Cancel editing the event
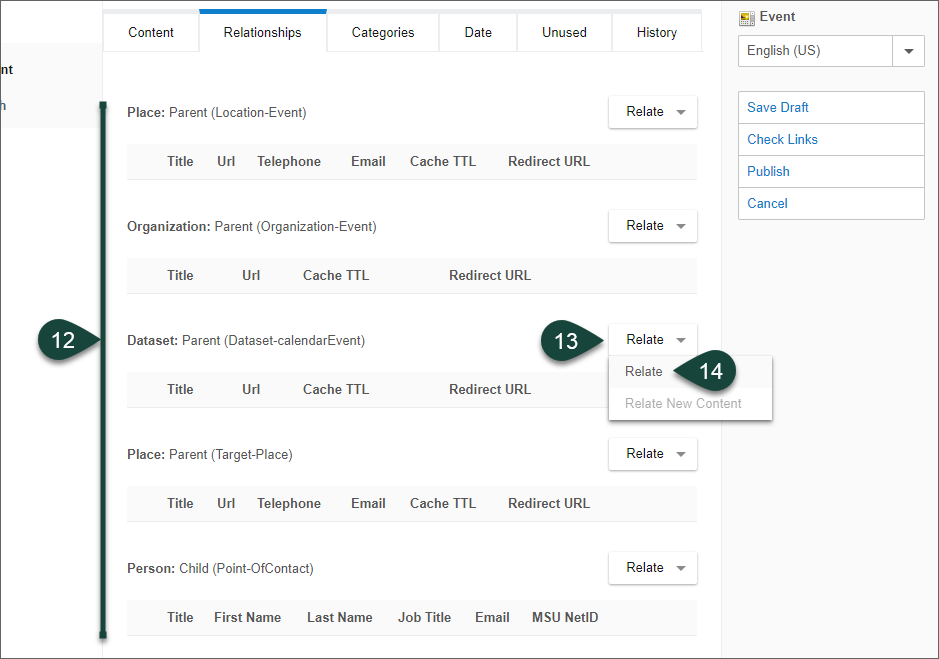Image resolution: width=939 pixels, height=659 pixels. click(x=767, y=203)
